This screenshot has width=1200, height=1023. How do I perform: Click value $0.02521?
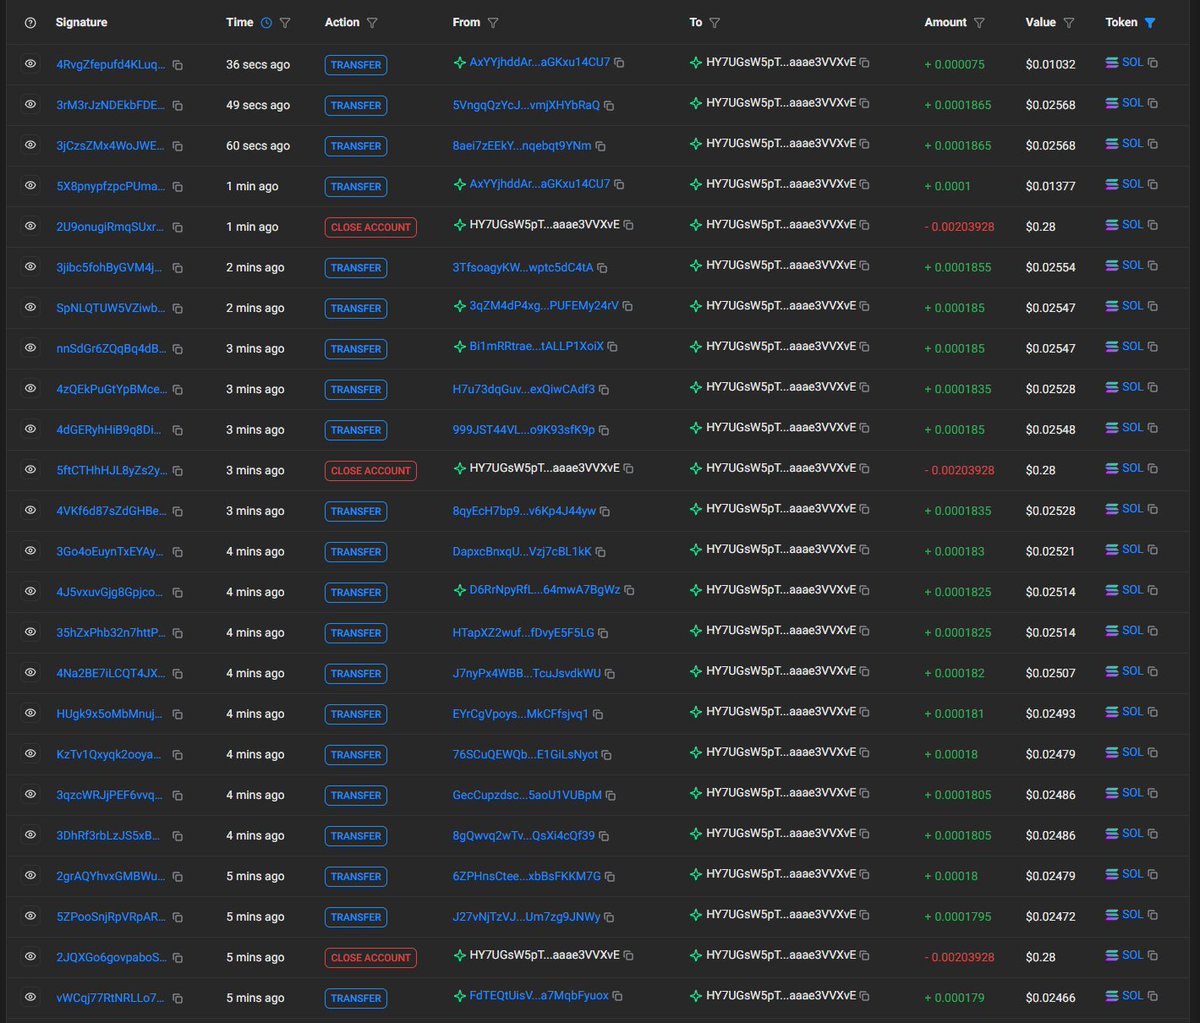coord(1051,552)
